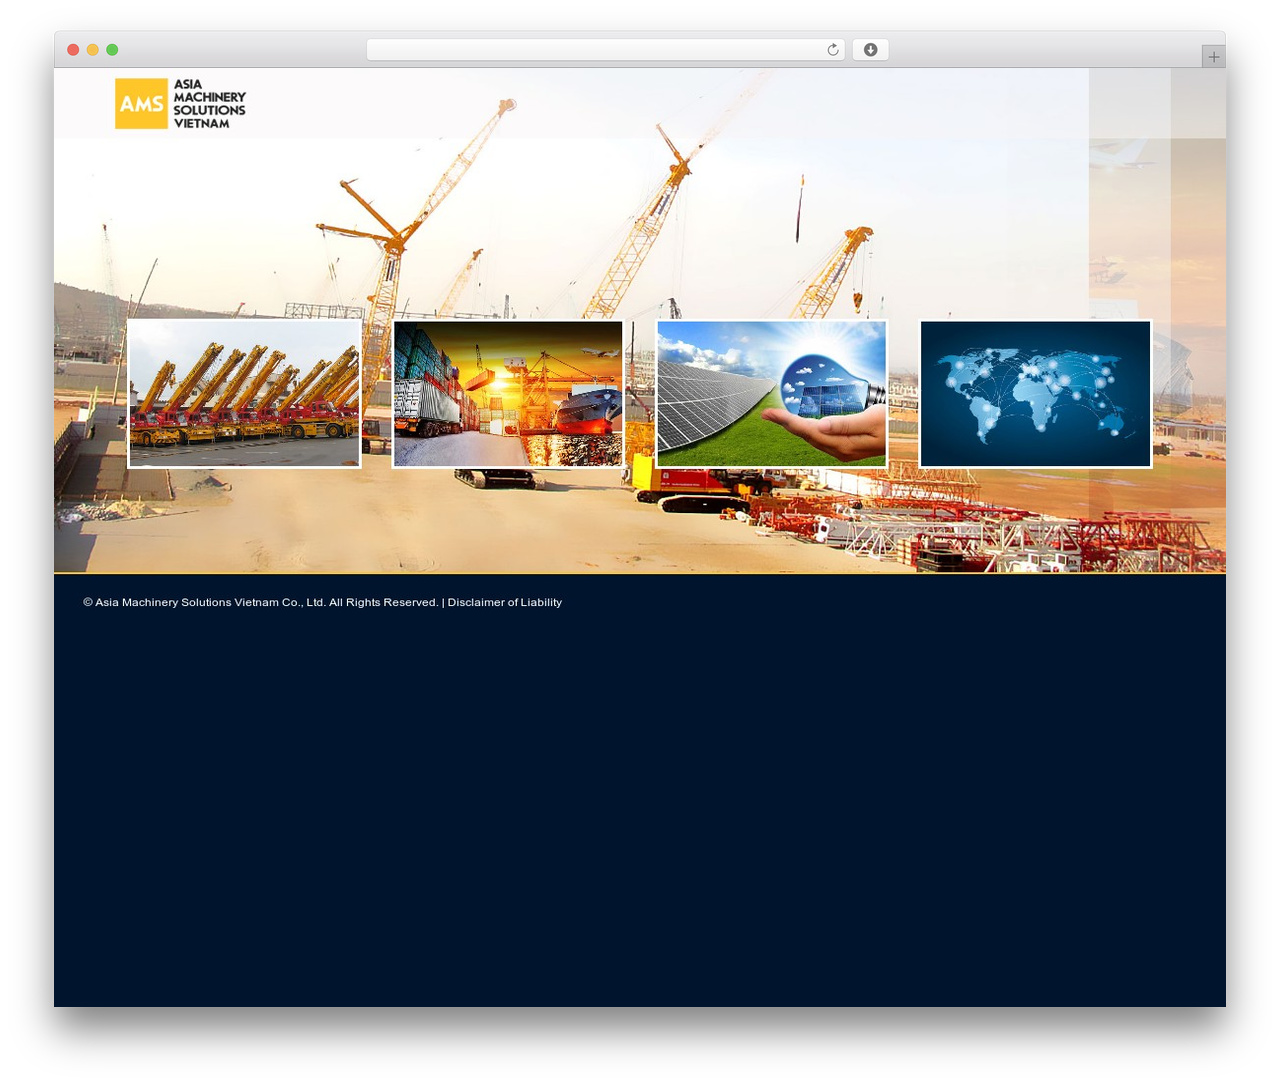Select the copyright text 'Asia Machinery Solutions Vietnam Co., Ltd.'
1280x1084 pixels.
(210, 602)
